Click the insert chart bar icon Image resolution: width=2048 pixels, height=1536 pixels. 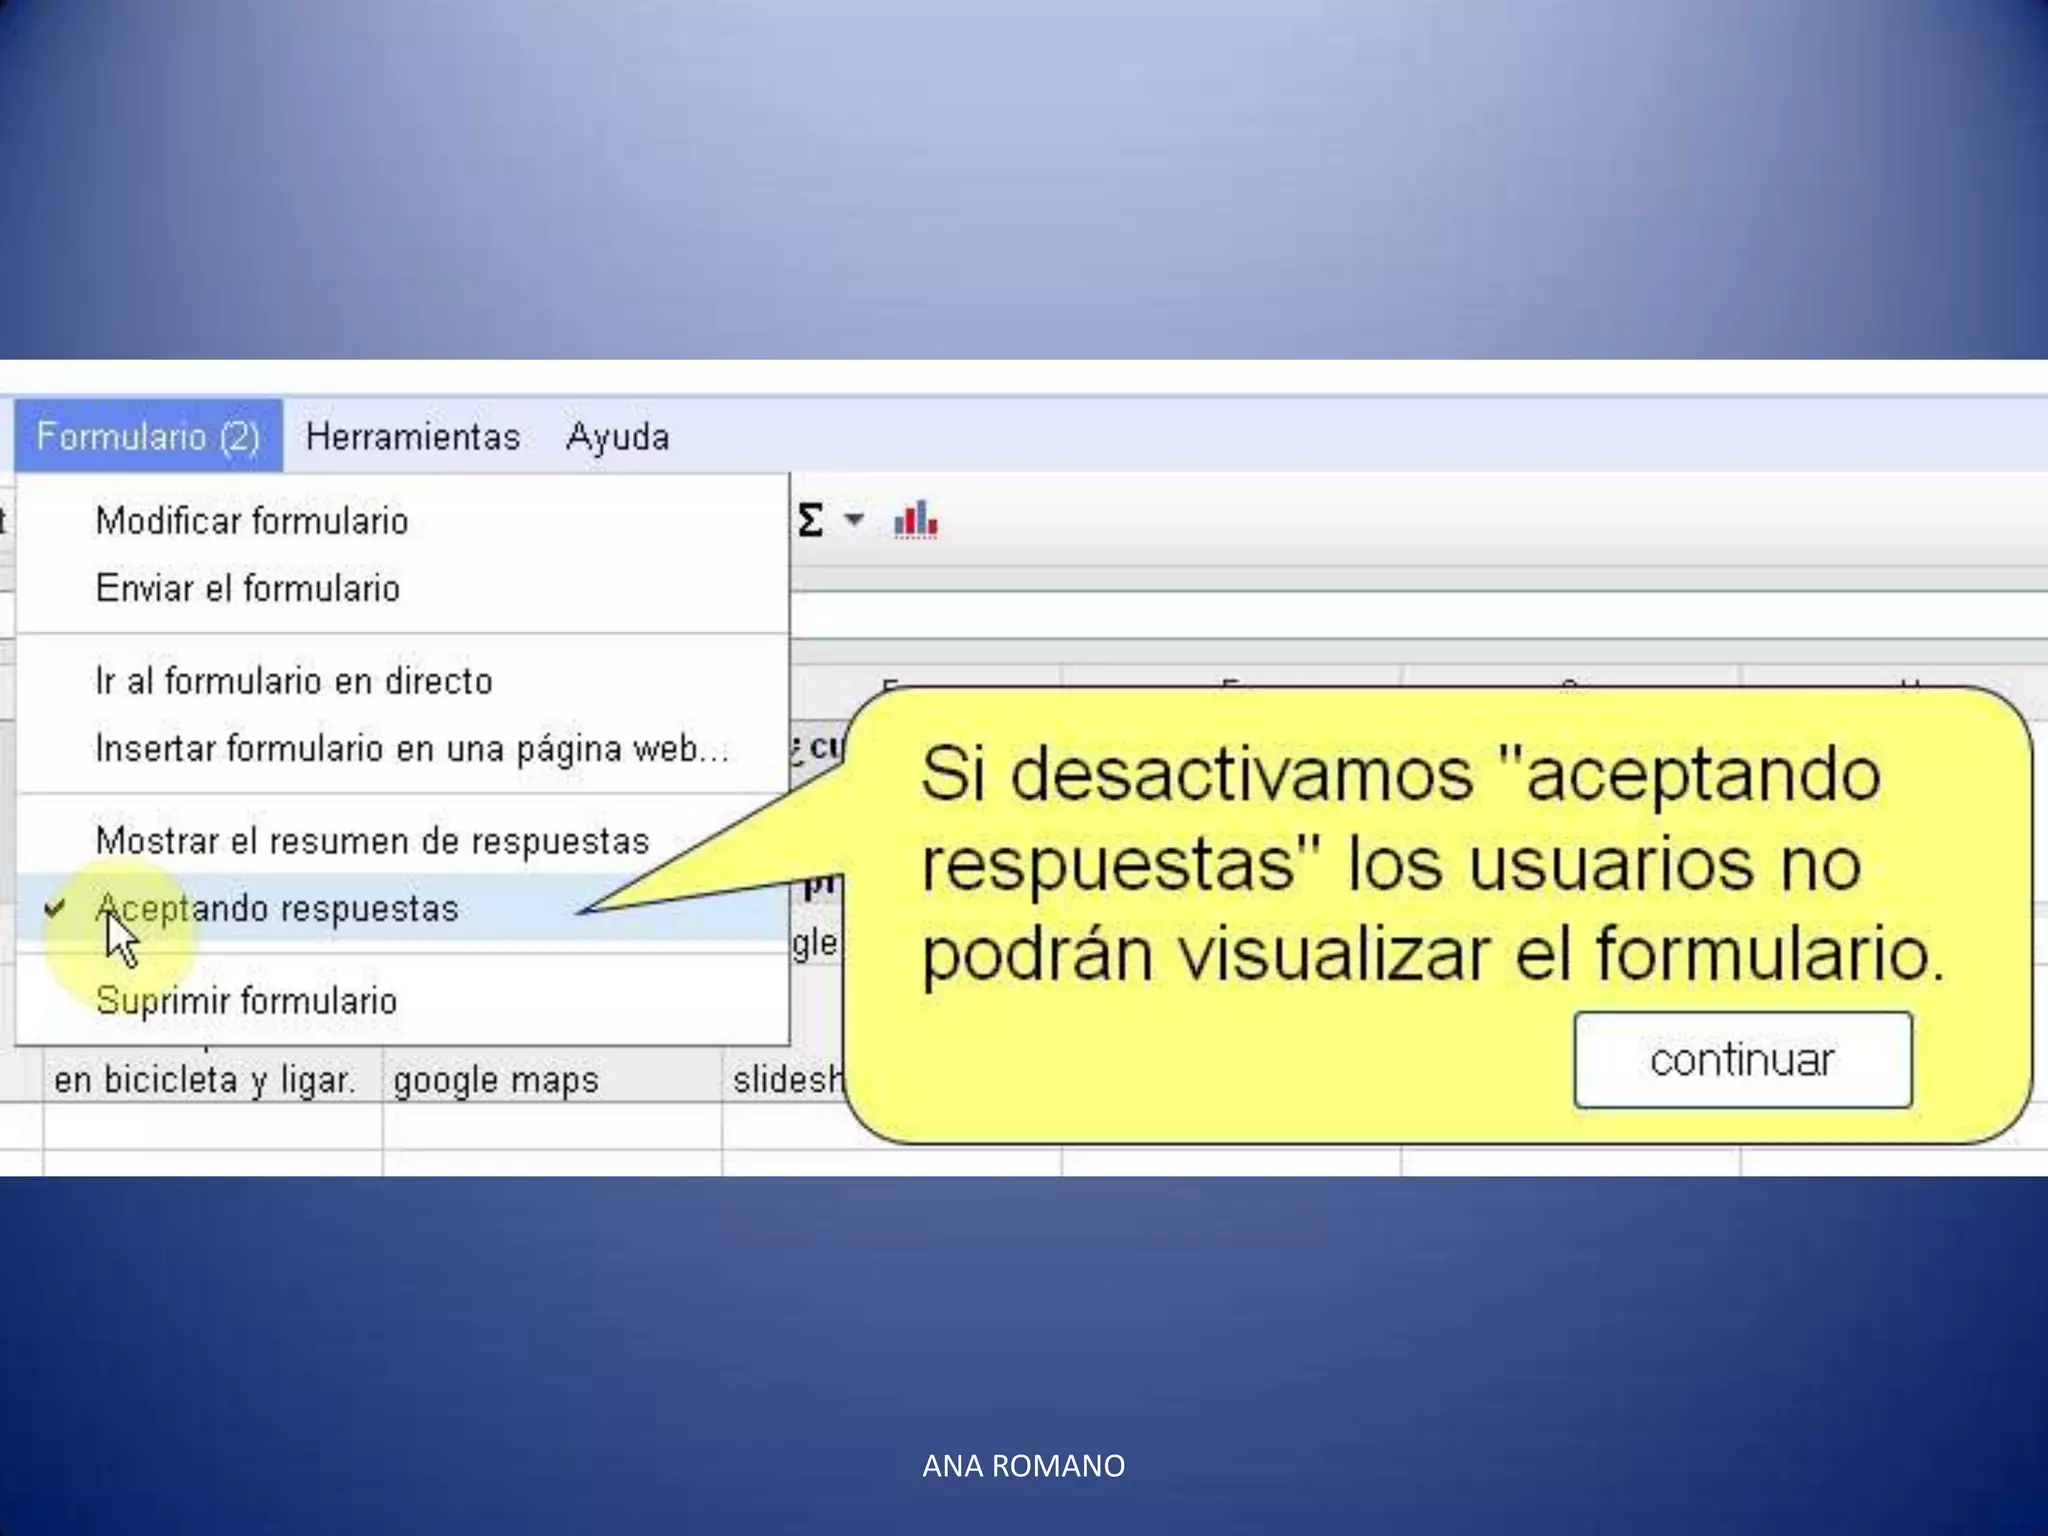(915, 520)
